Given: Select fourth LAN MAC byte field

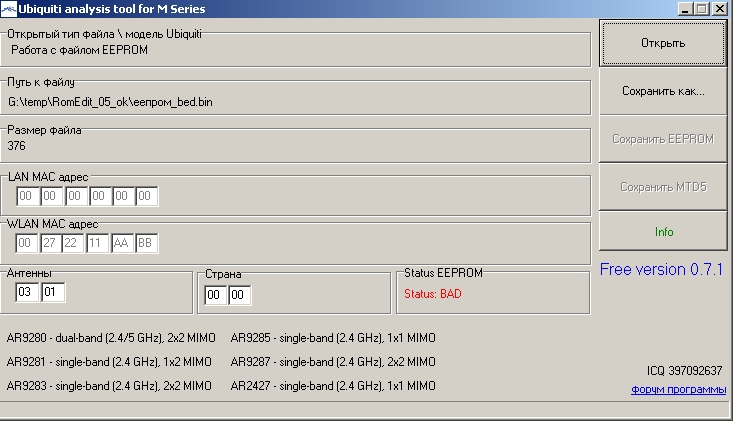Looking at the screenshot, I should click(100, 196).
